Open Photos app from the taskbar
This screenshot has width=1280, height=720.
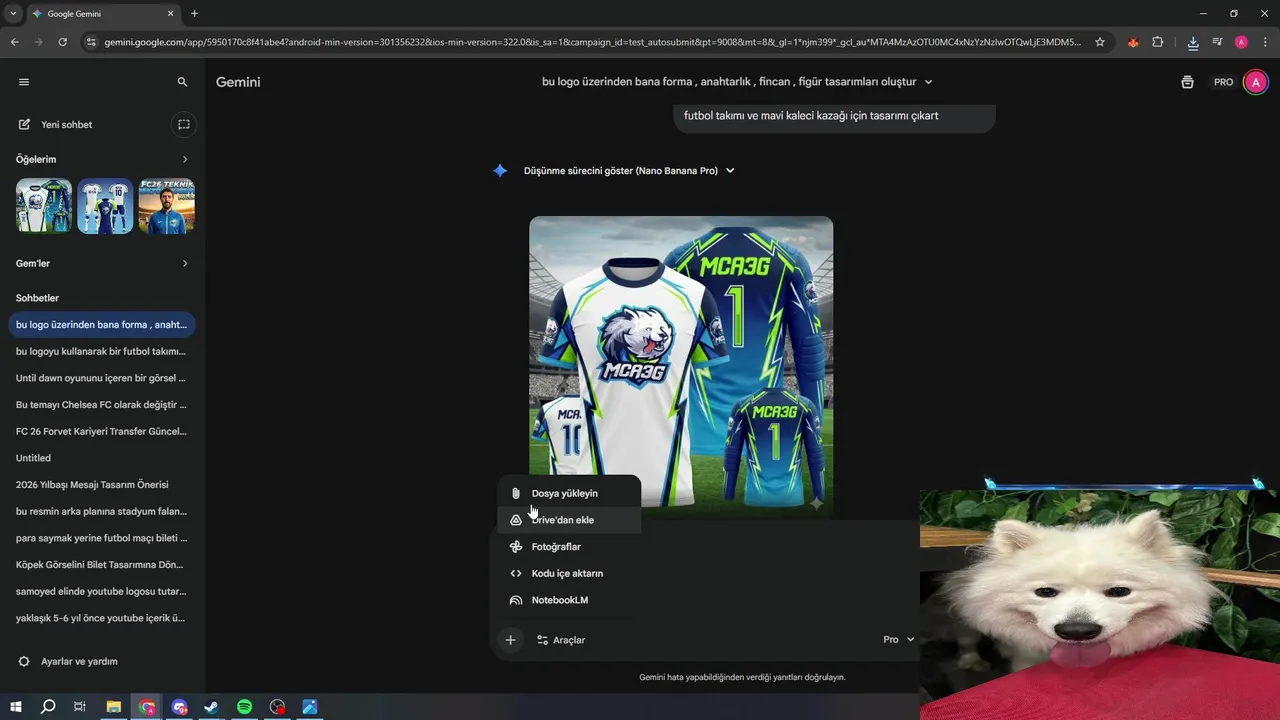(x=310, y=707)
